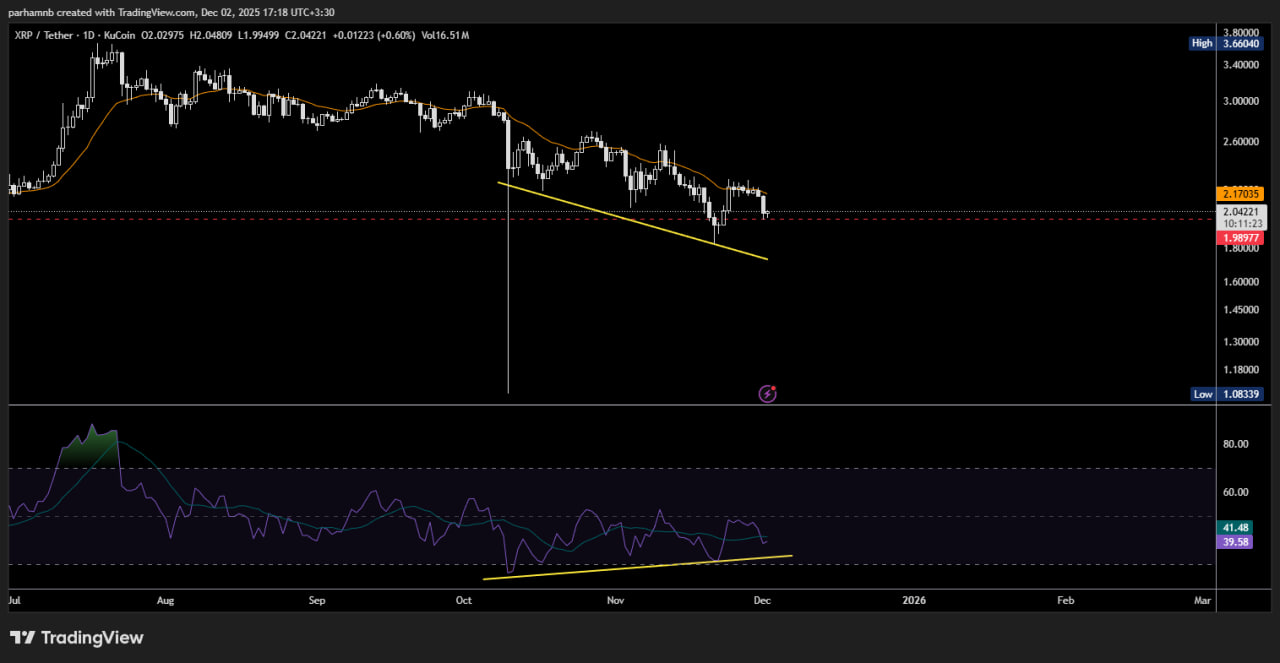Click the long October wick candle

pos(508,300)
